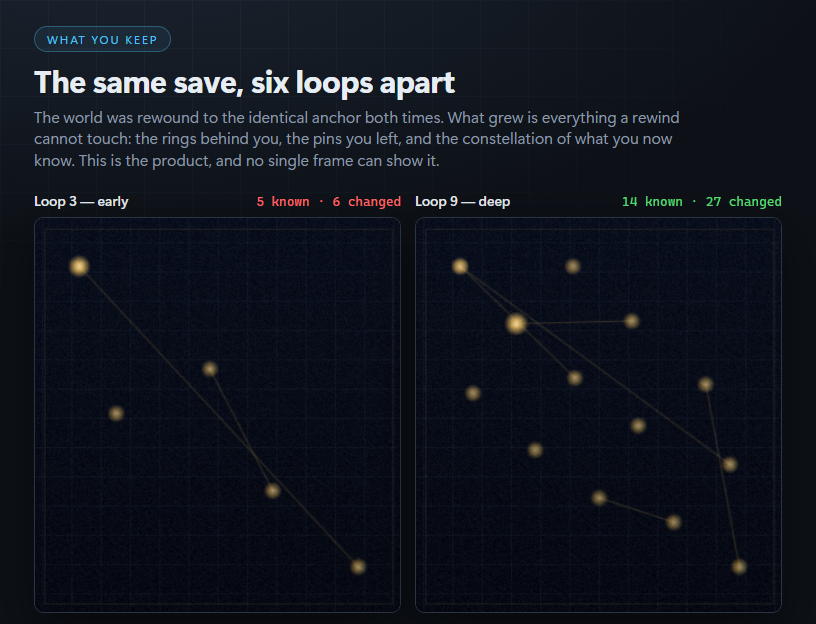This screenshot has width=816, height=624.
Task: Click the bottom-right star in Loop 3 panel
Action: coord(358,566)
